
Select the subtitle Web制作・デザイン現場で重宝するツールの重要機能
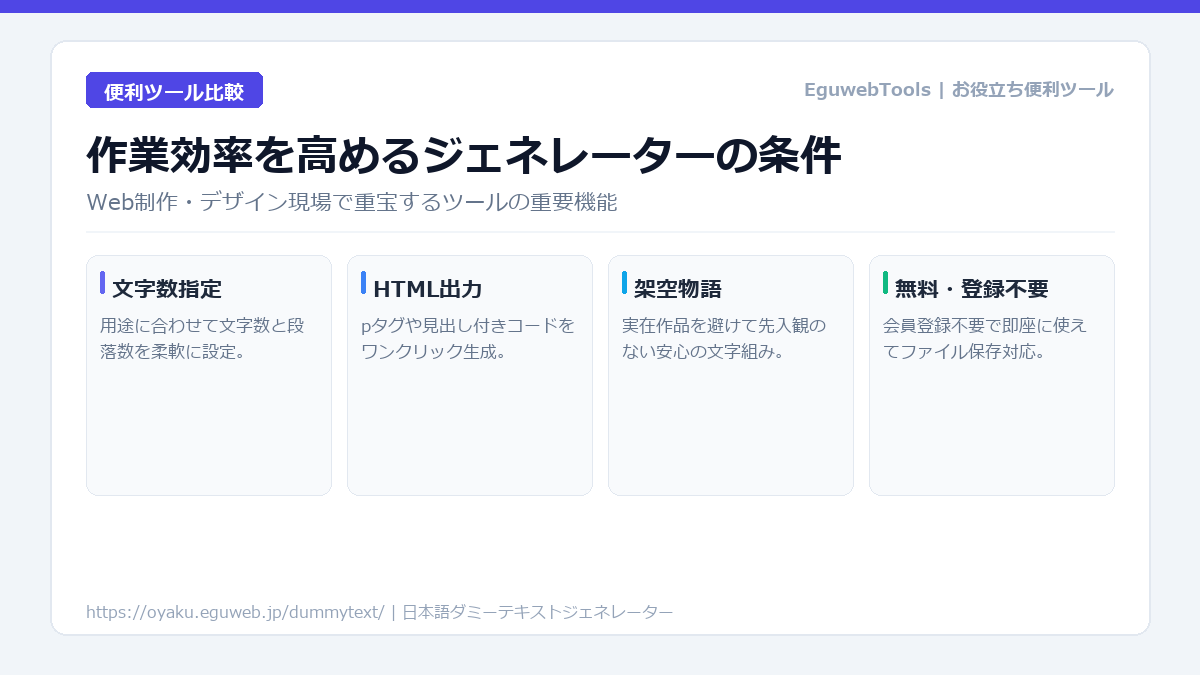(352, 202)
